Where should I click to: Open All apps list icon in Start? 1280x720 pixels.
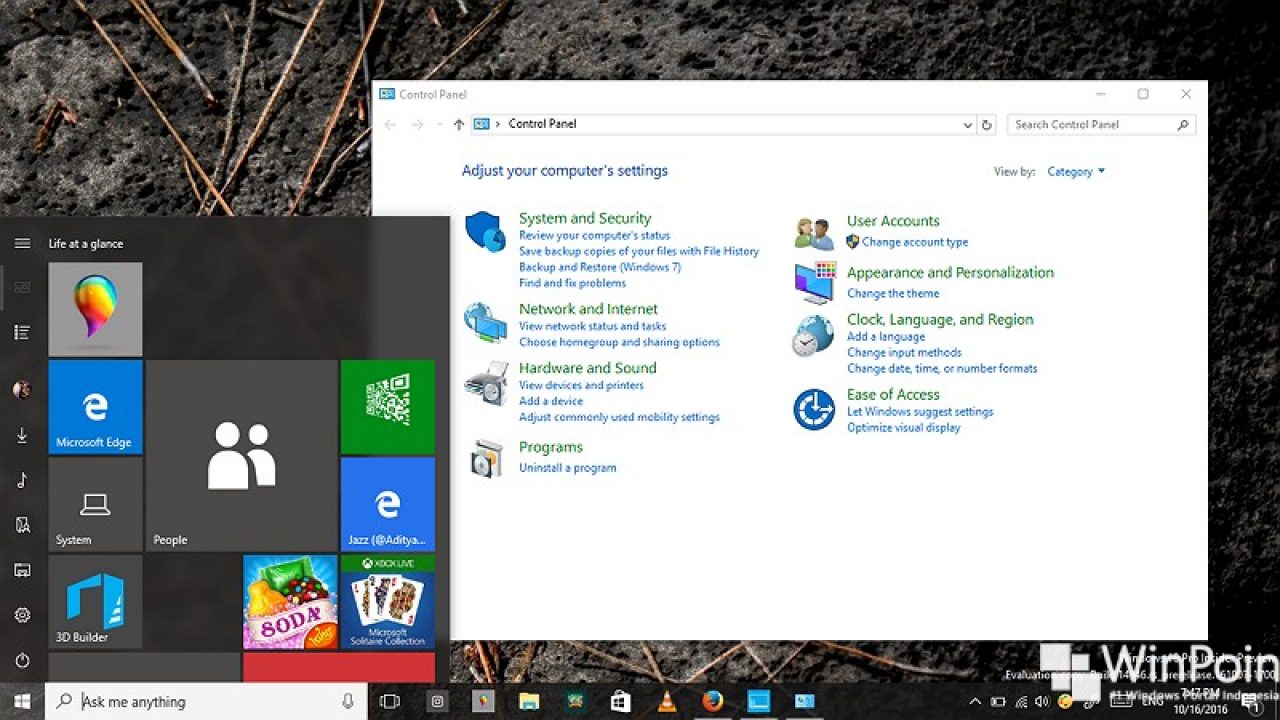(x=22, y=332)
